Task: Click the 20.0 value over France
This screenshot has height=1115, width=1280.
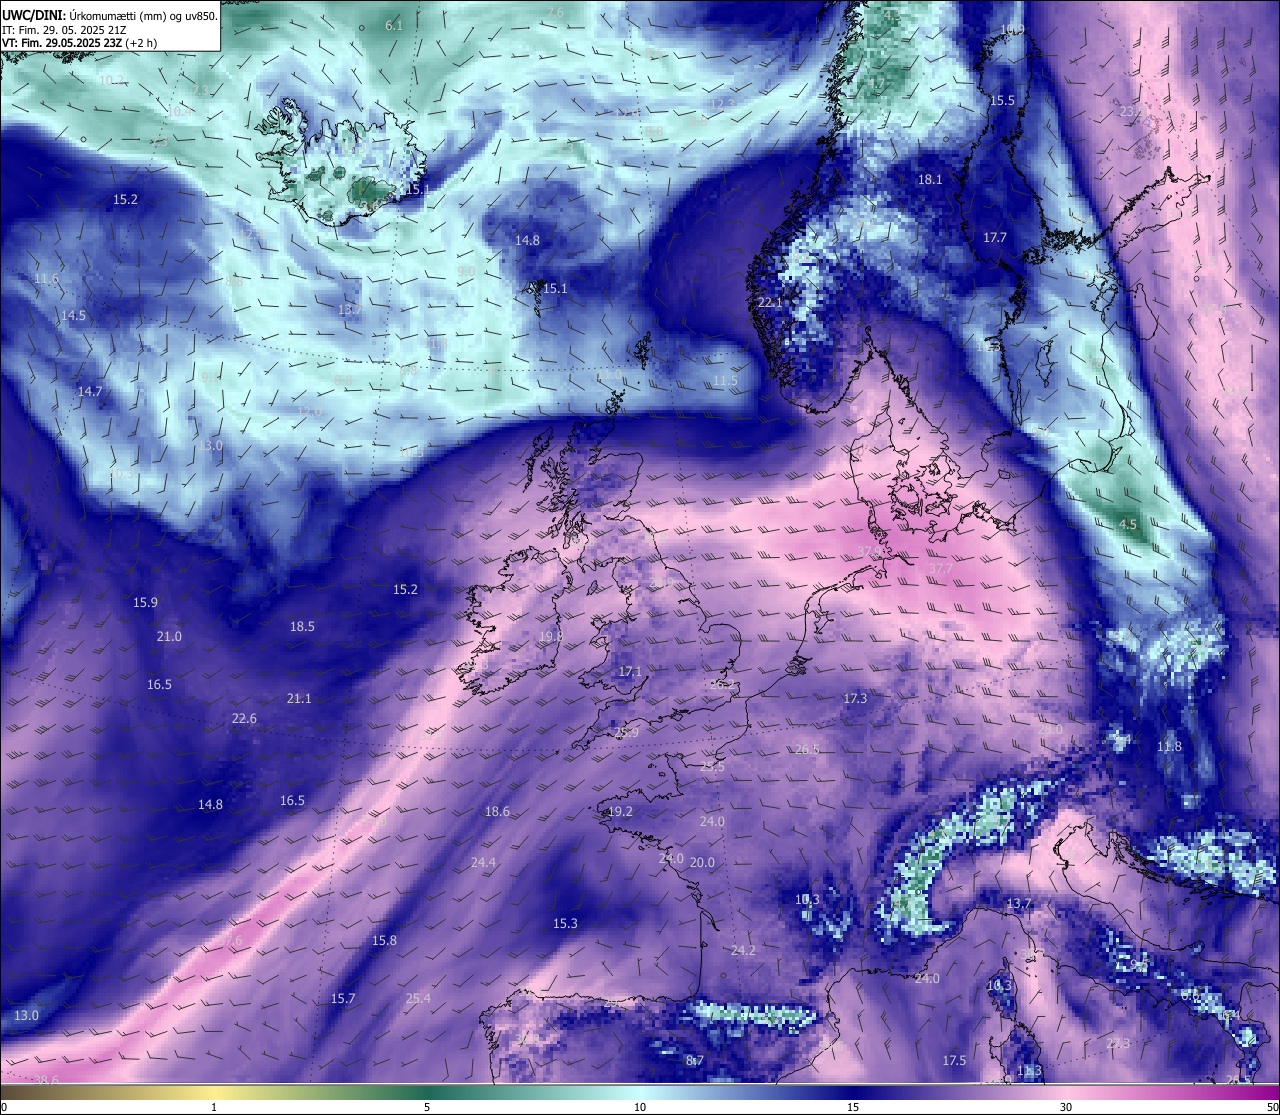Action: [x=702, y=862]
